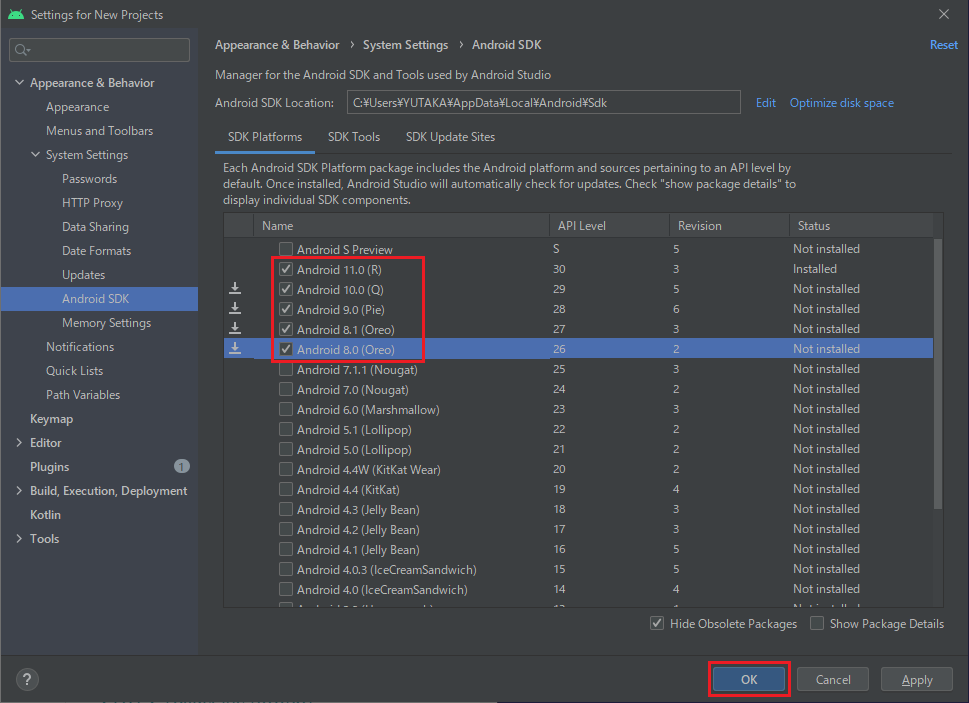Click the download icon beside Android 8.1 (Oreo)
This screenshot has width=969, height=703.
tap(235, 328)
